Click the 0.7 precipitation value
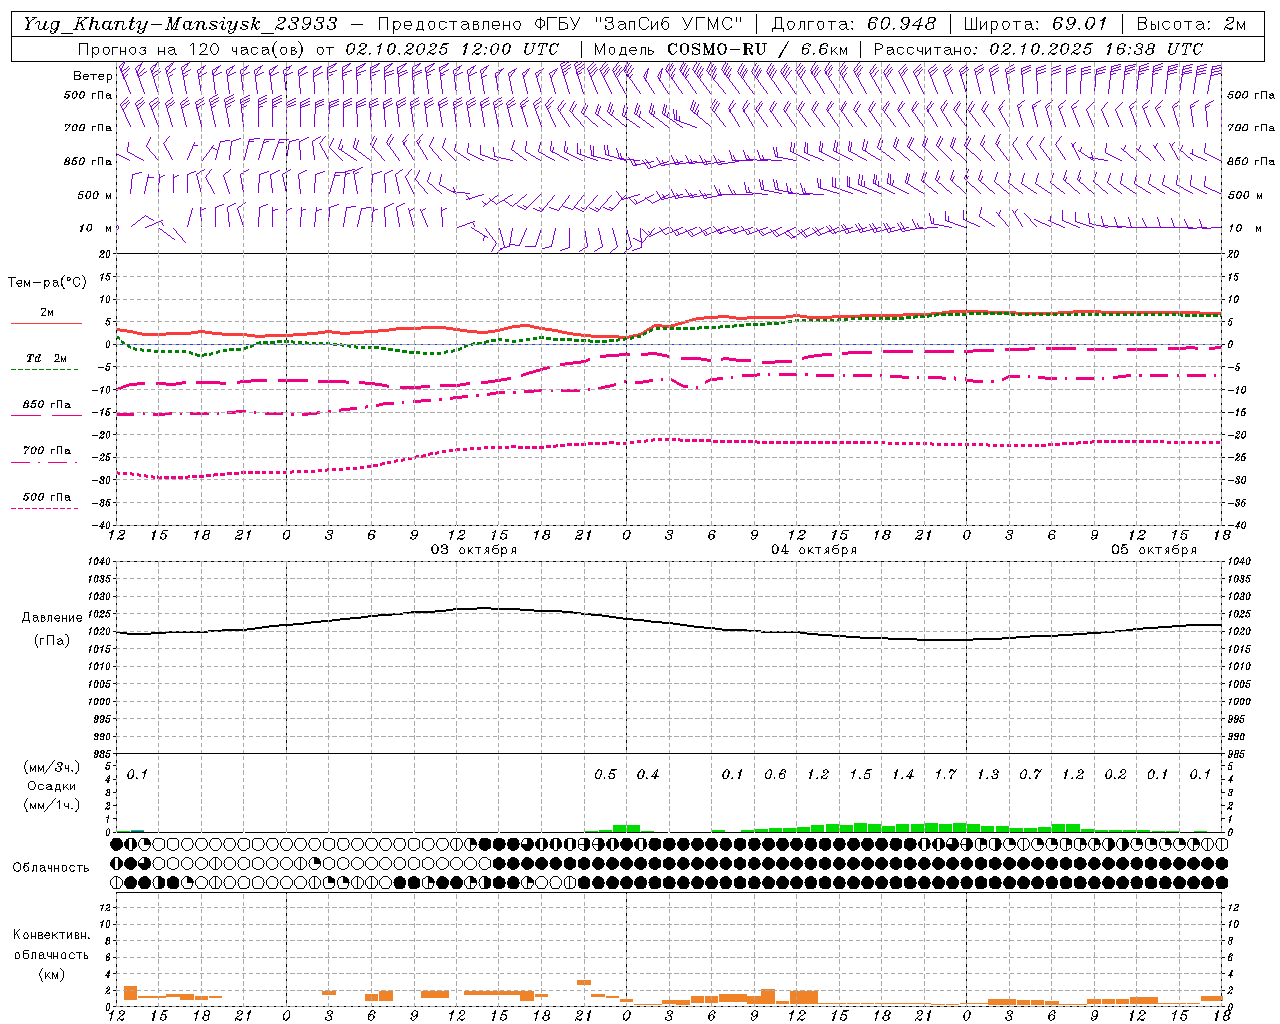The image size is (1280, 1024). (x=1030, y=774)
